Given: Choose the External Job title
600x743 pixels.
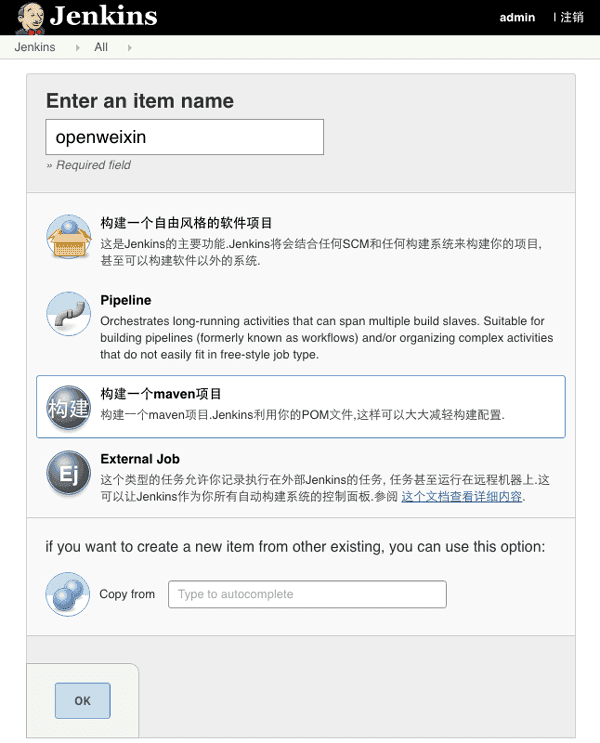Looking at the screenshot, I should [140, 459].
